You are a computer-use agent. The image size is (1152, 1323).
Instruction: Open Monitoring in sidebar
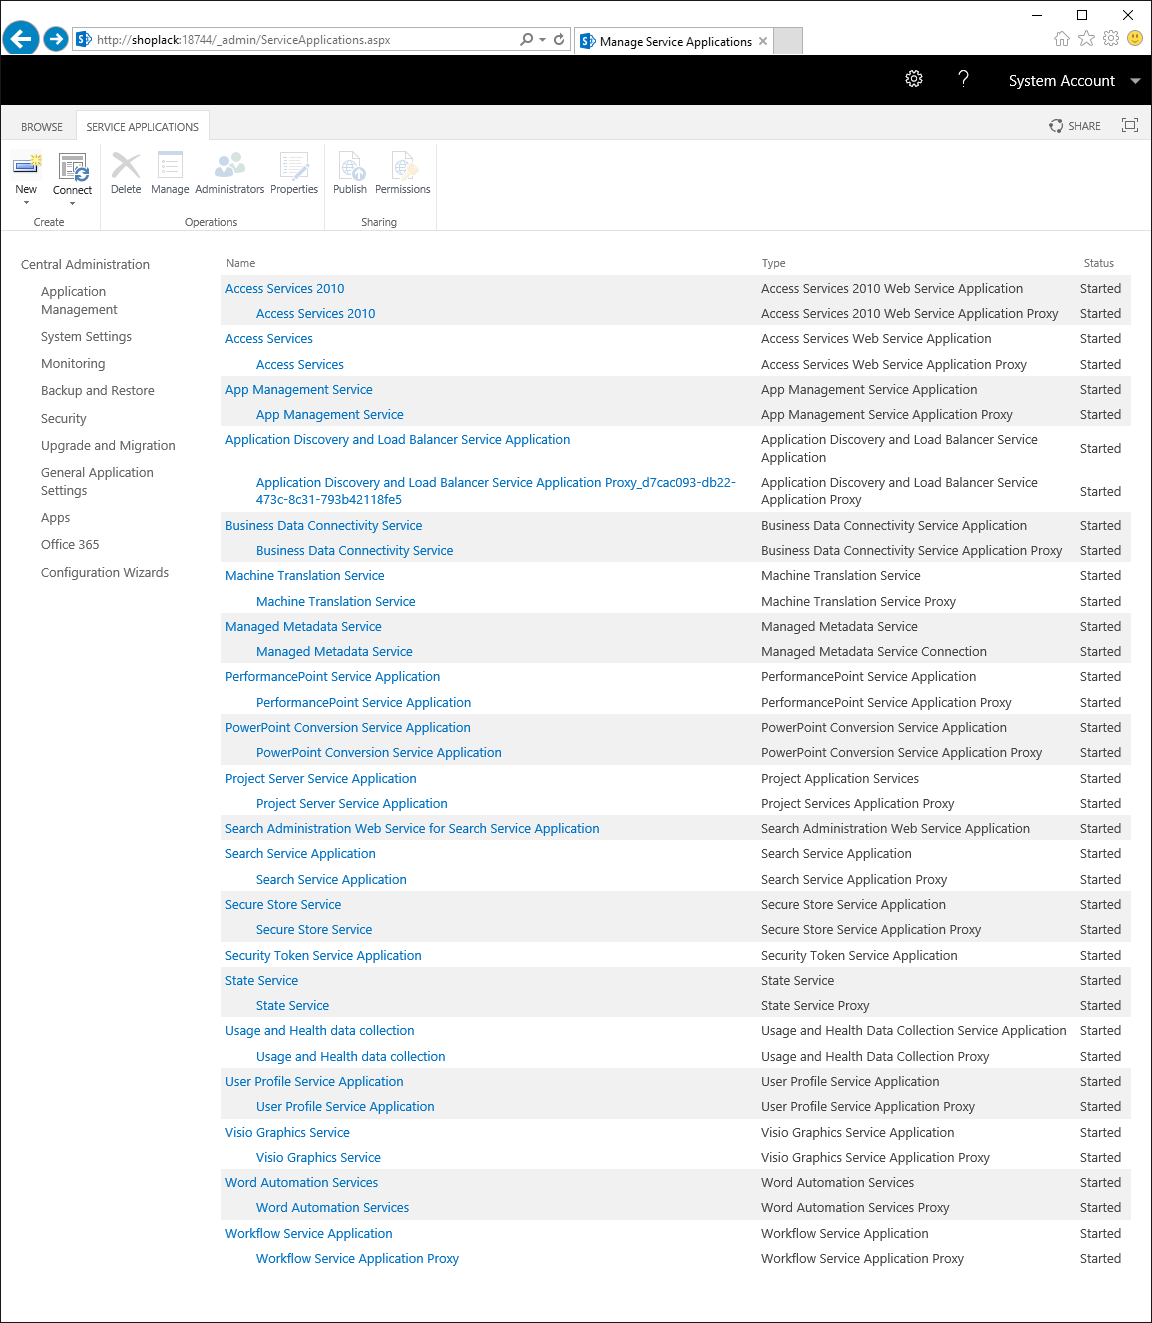pyautogui.click(x=73, y=364)
